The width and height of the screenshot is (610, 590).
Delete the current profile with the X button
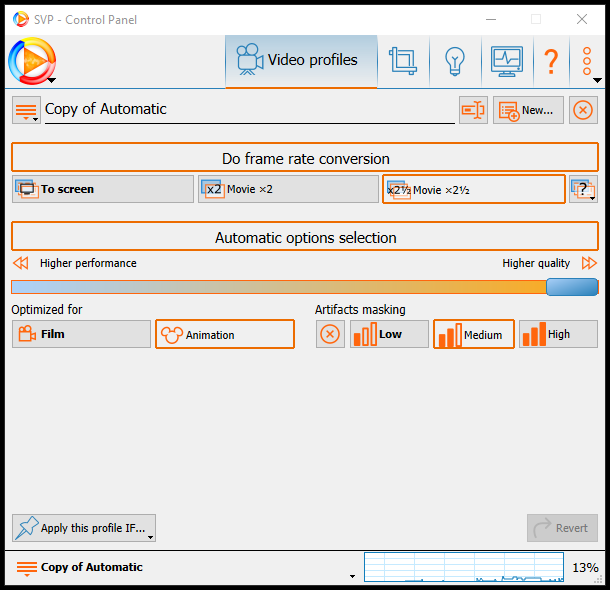(x=583, y=110)
